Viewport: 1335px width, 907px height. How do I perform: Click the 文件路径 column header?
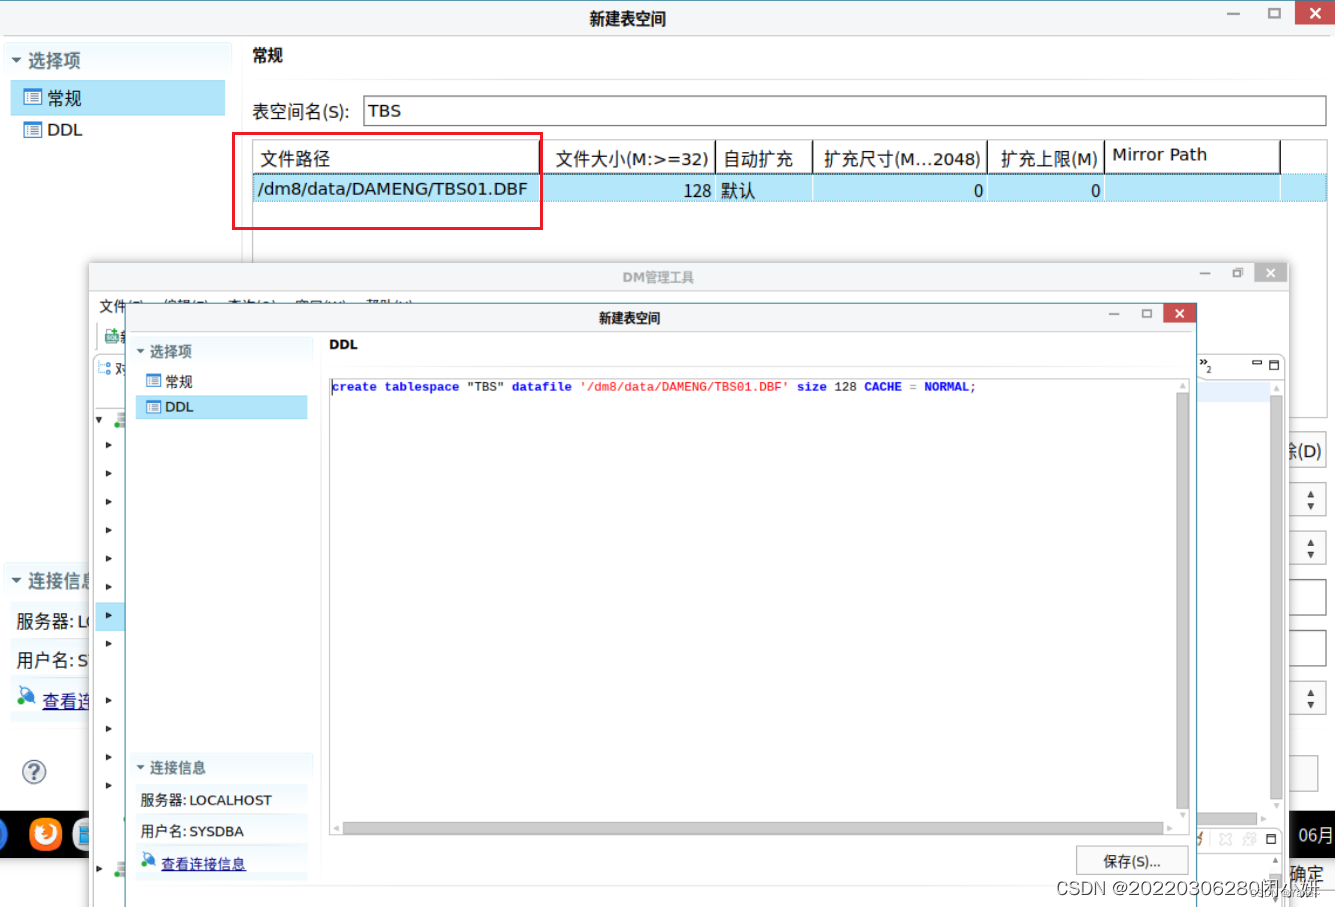396,158
